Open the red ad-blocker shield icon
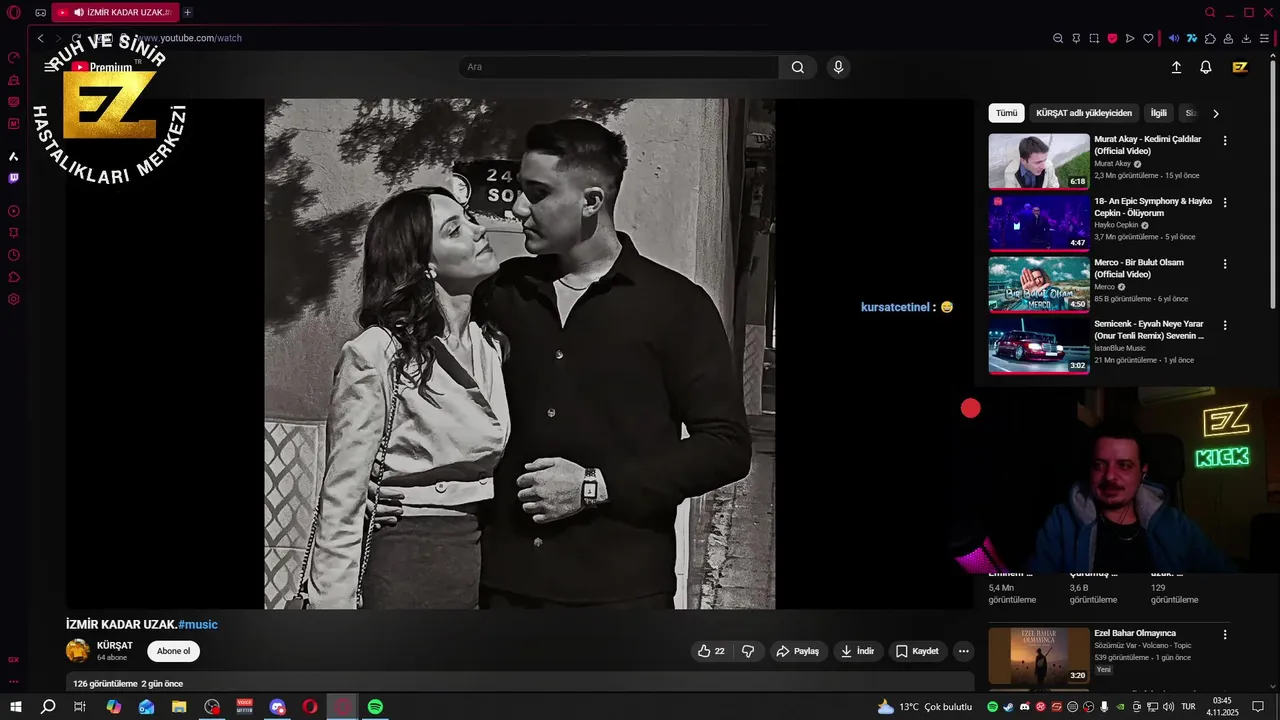The width and height of the screenshot is (1280, 720). (1112, 38)
